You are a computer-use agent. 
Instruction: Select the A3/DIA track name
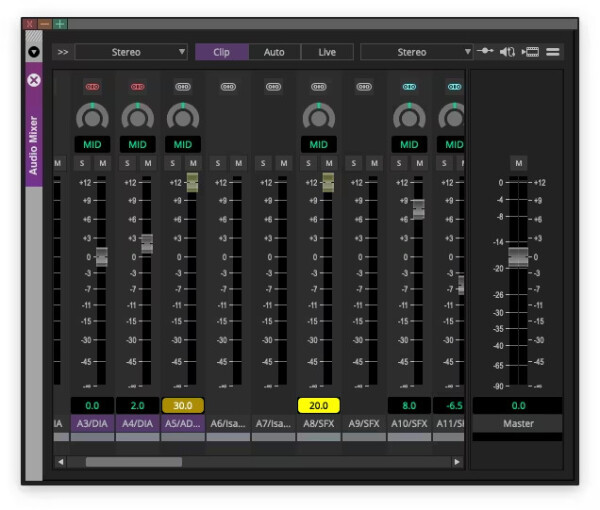pos(92,424)
